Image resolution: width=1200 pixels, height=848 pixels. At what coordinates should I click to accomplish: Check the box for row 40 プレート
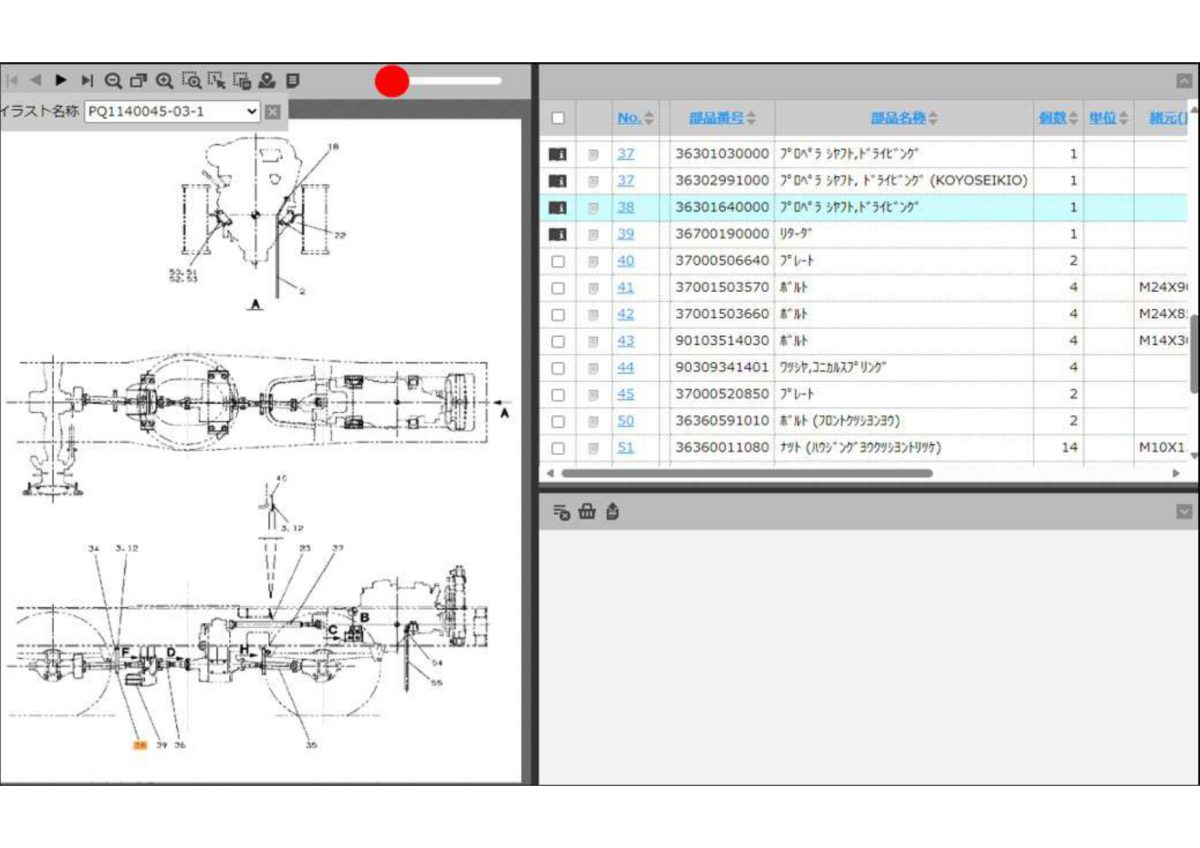(558, 261)
